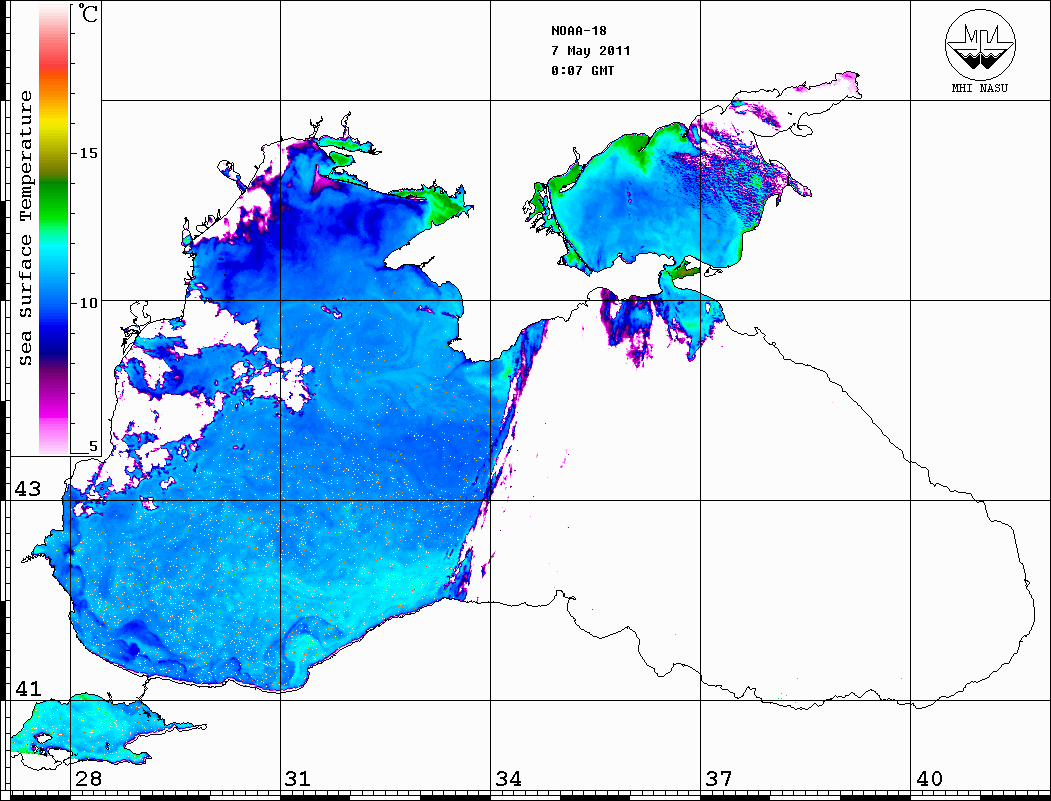Click the '0:07 GMT' time text

582,70
